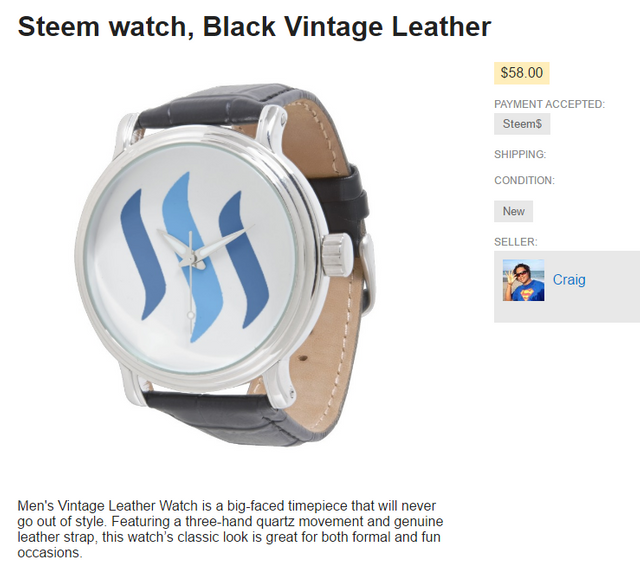640x576 pixels.
Task: Open seller Craig's profile link
Action: 569,280
